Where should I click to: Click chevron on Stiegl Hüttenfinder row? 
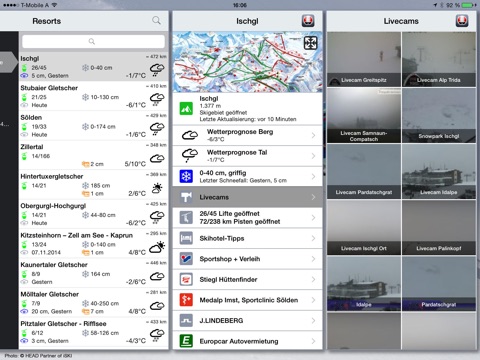(x=313, y=280)
